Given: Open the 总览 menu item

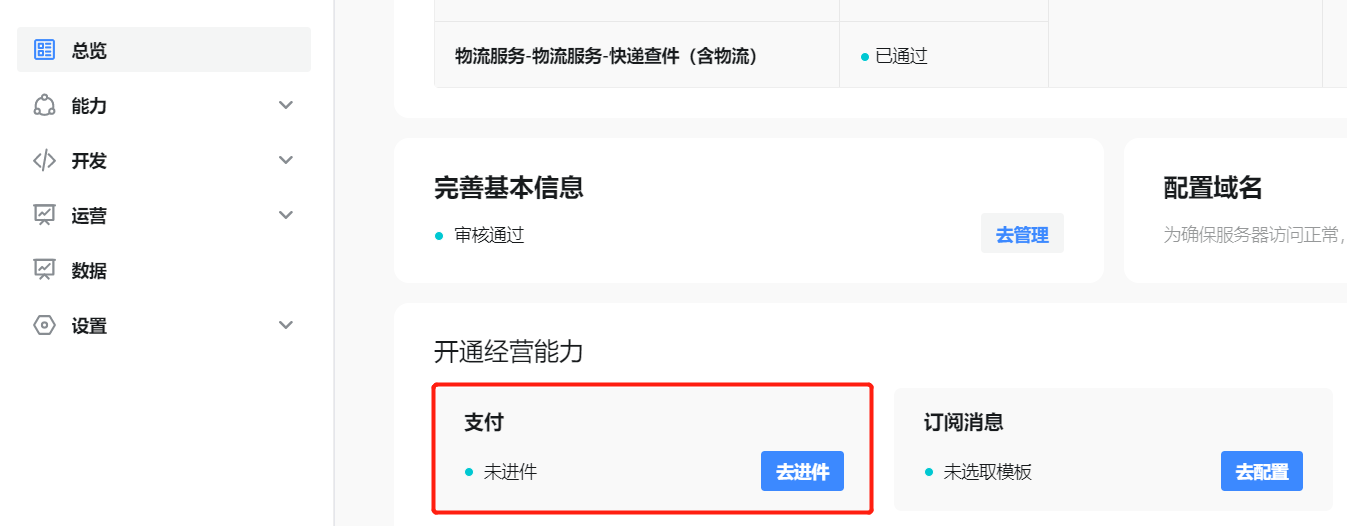Looking at the screenshot, I should tap(164, 50).
